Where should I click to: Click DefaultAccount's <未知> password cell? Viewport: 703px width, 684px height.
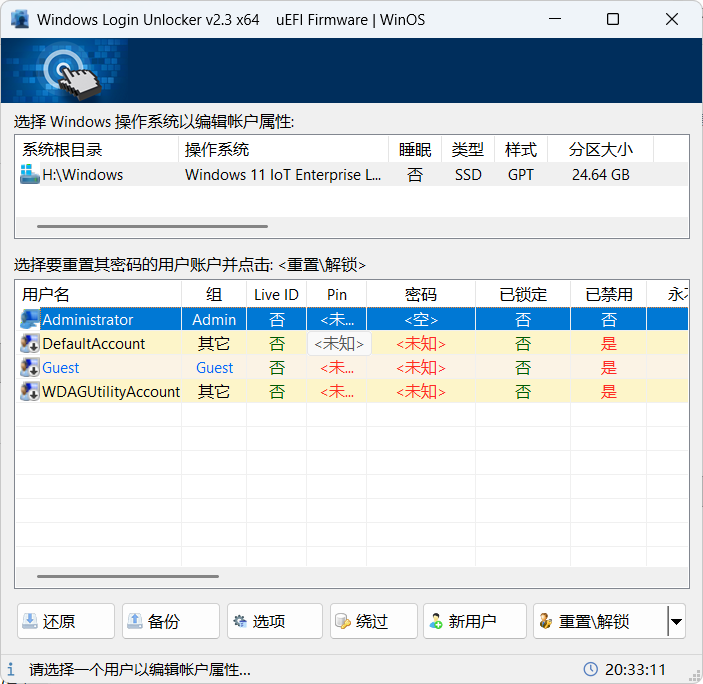(421, 343)
